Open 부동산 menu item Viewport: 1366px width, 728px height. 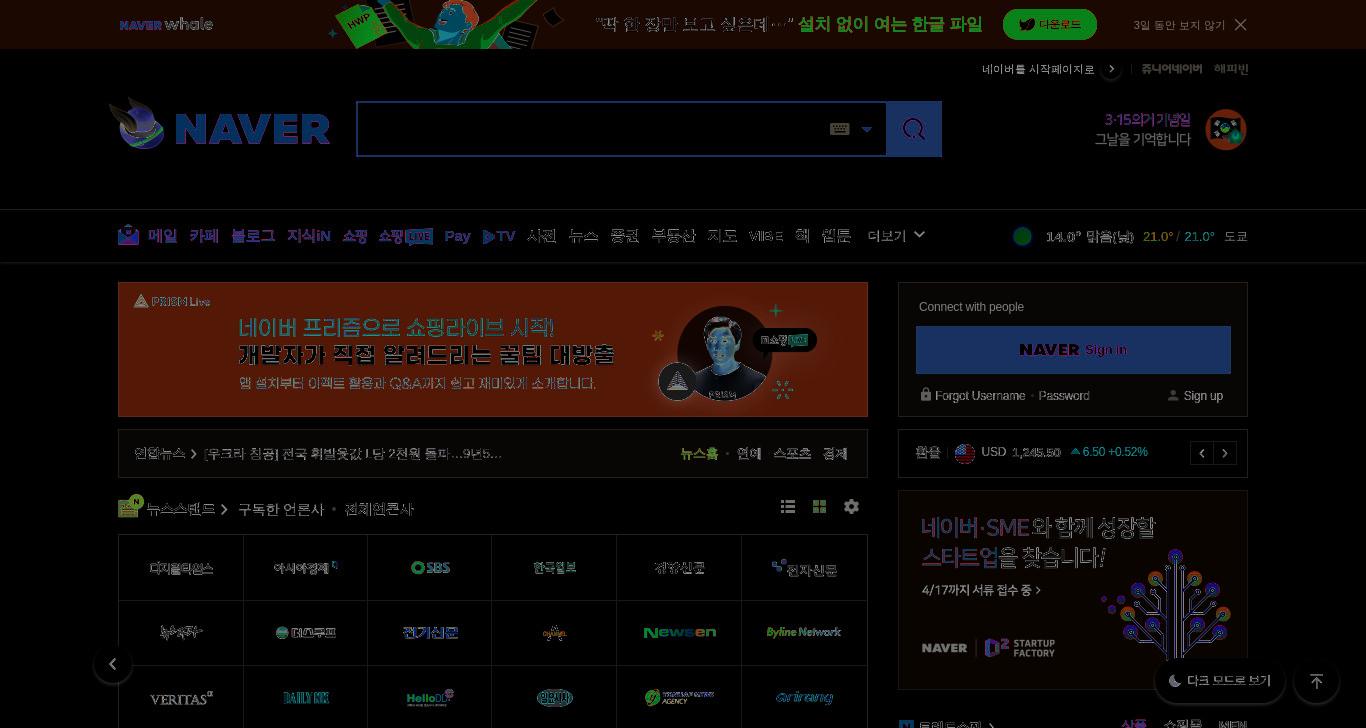673,236
